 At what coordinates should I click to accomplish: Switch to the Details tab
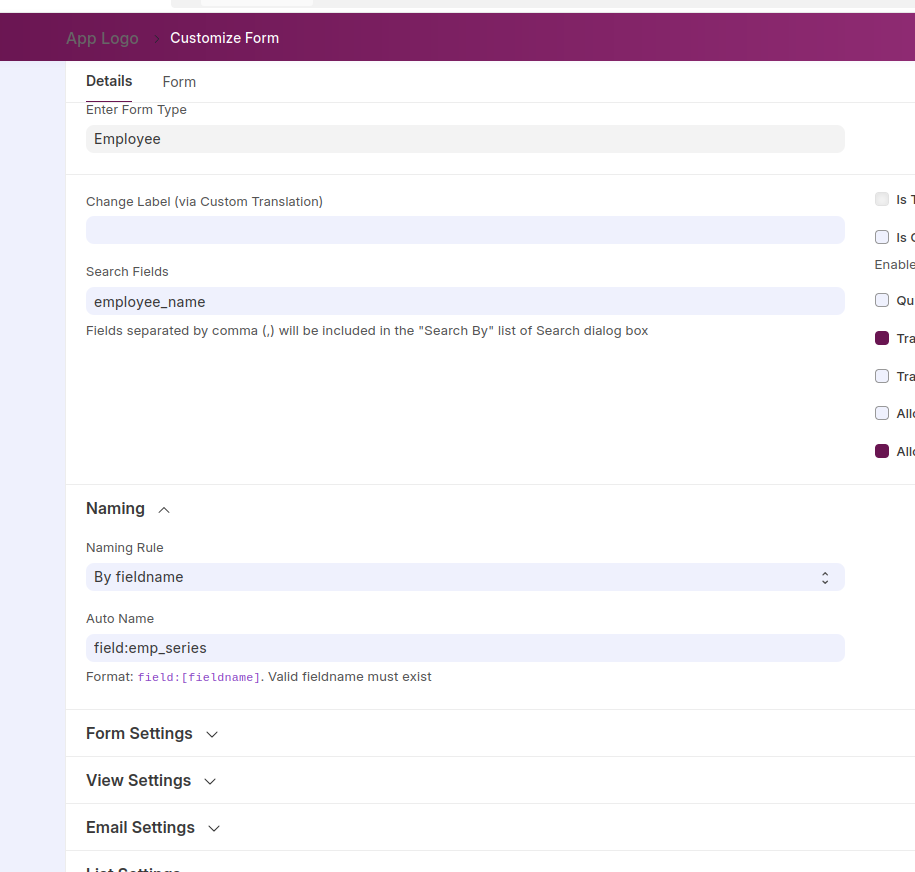[109, 81]
